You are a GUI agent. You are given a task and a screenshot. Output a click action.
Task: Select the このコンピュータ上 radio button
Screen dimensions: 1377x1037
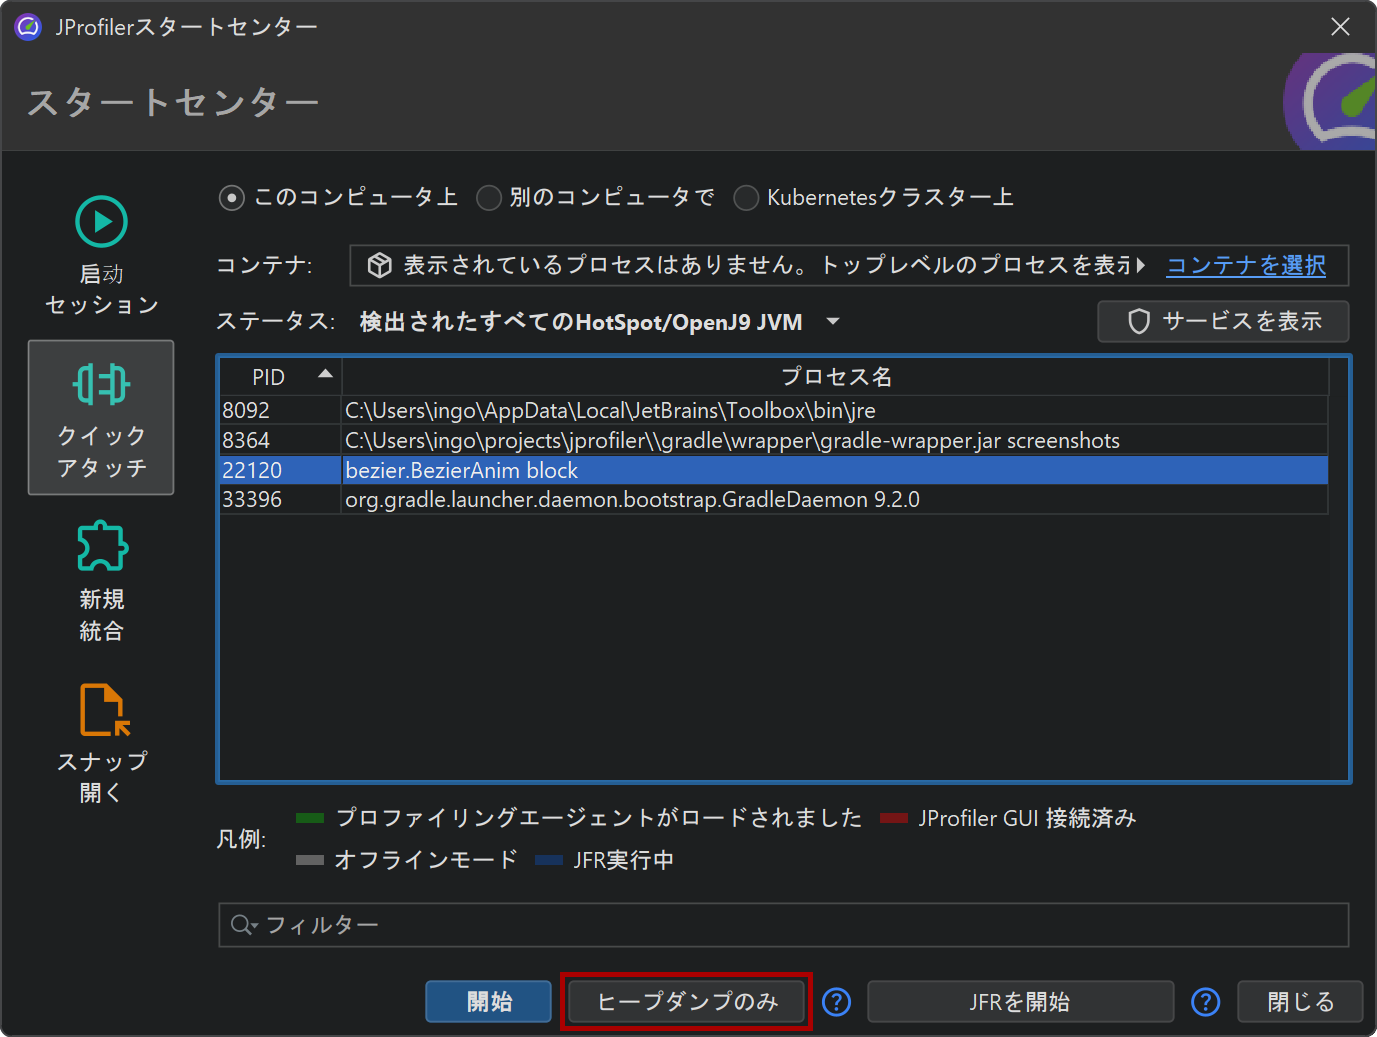(232, 198)
